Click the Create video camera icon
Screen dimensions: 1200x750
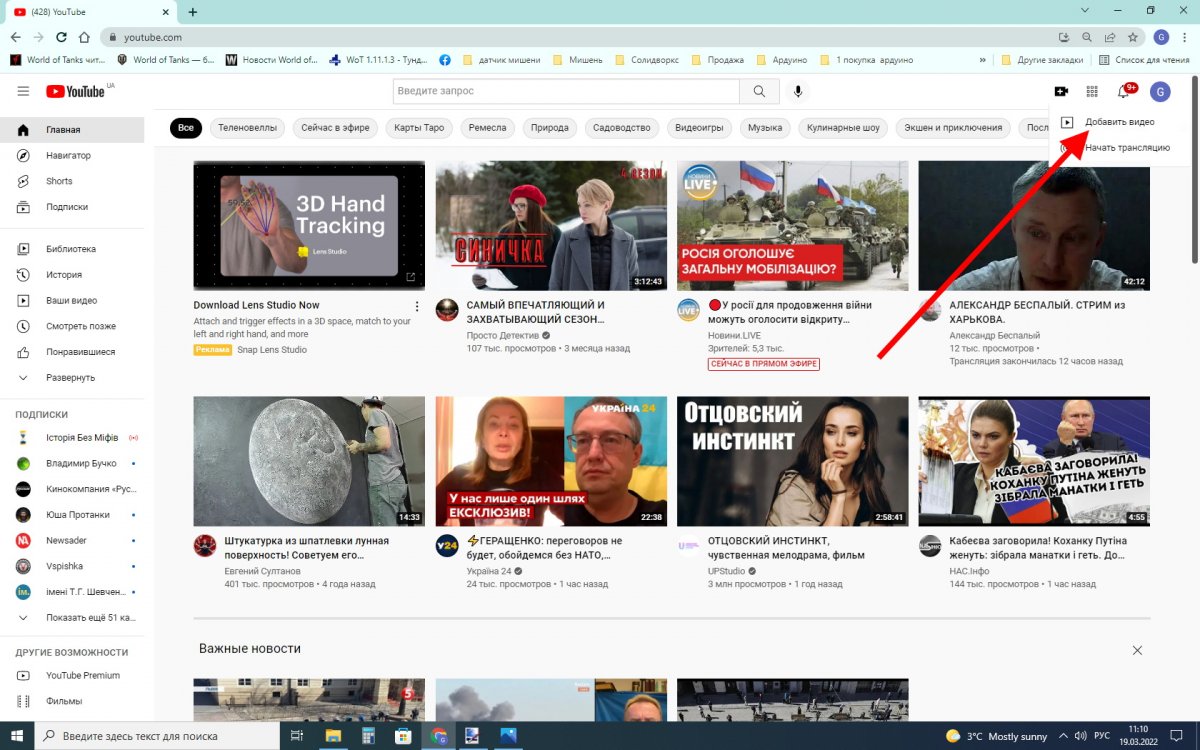(x=1062, y=91)
